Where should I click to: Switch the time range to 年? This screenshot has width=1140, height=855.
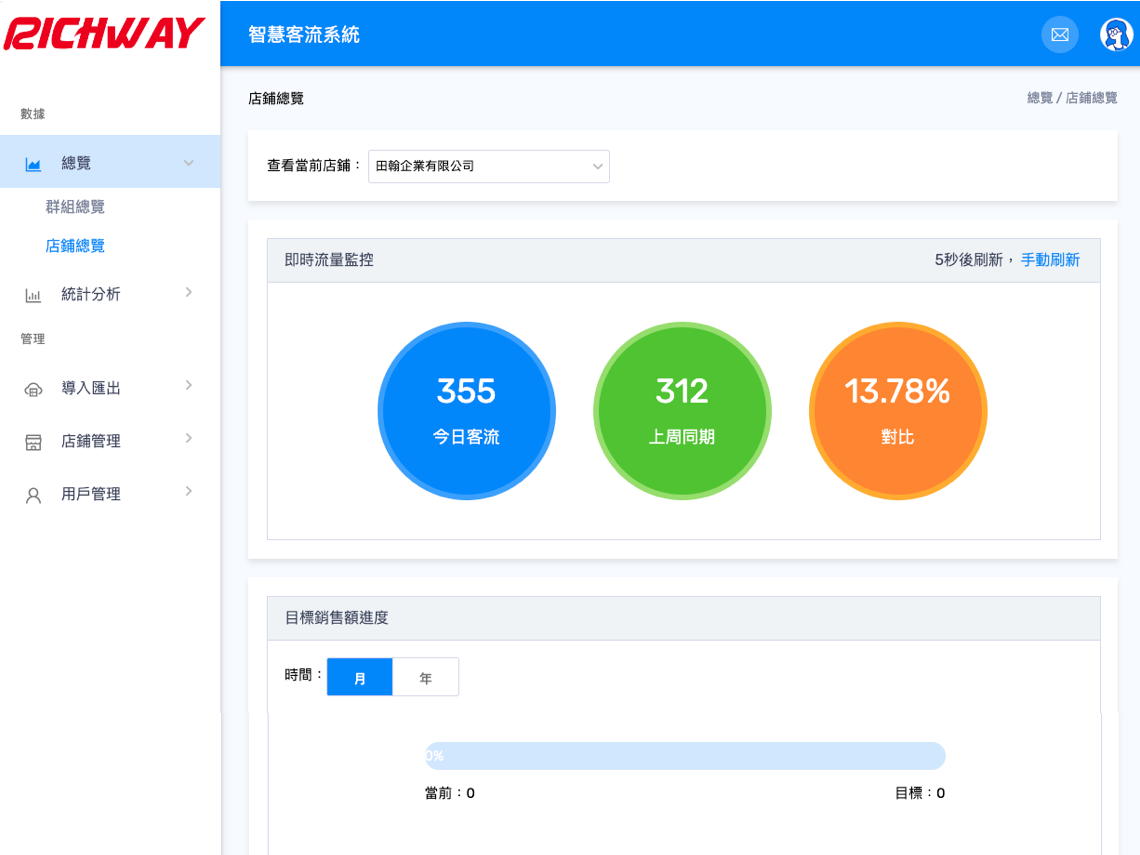(426, 678)
